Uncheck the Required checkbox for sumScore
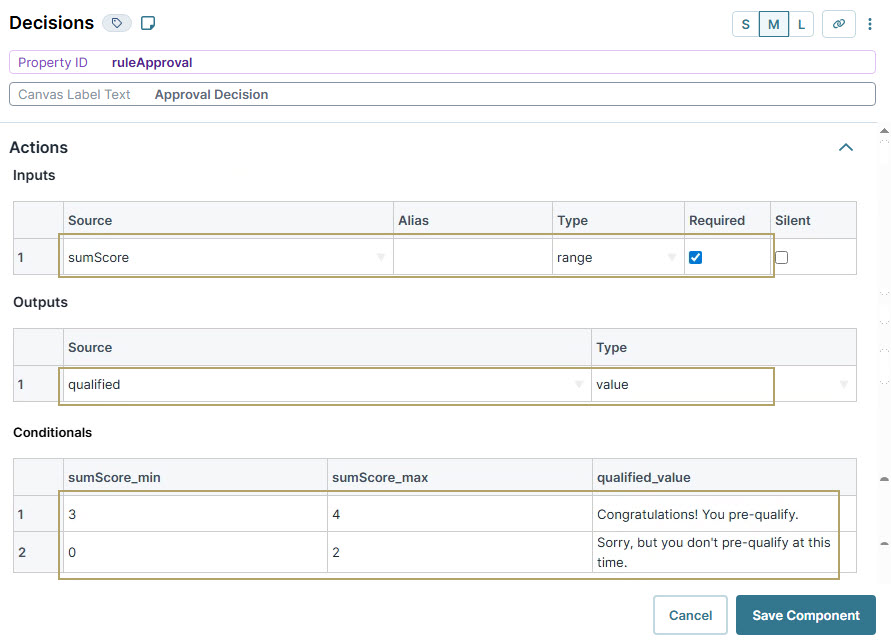The height and width of the screenshot is (640, 891). coord(695,257)
